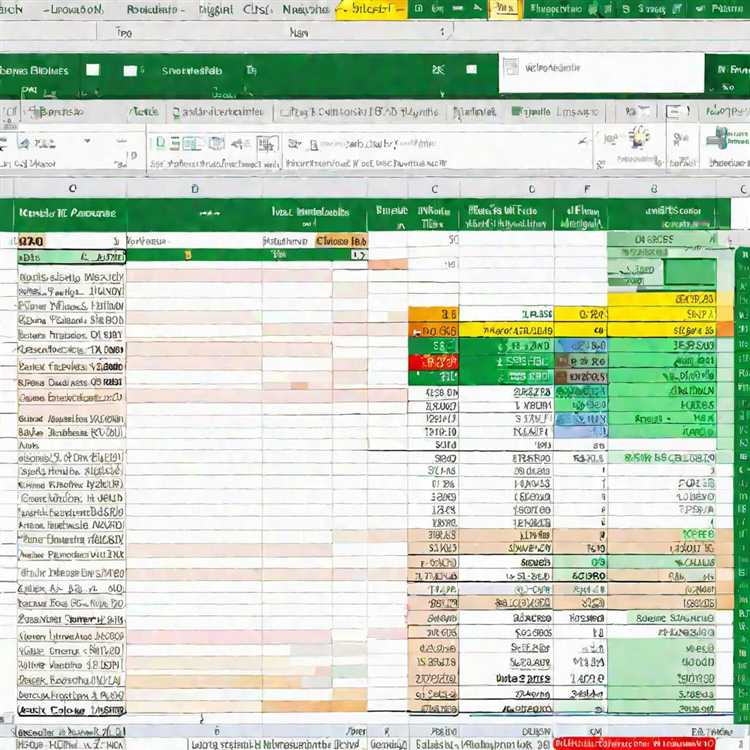750x750 pixels.
Task: Open the small dropdown arrow in left ribbon group
Action: pyautogui.click(x=87, y=141)
